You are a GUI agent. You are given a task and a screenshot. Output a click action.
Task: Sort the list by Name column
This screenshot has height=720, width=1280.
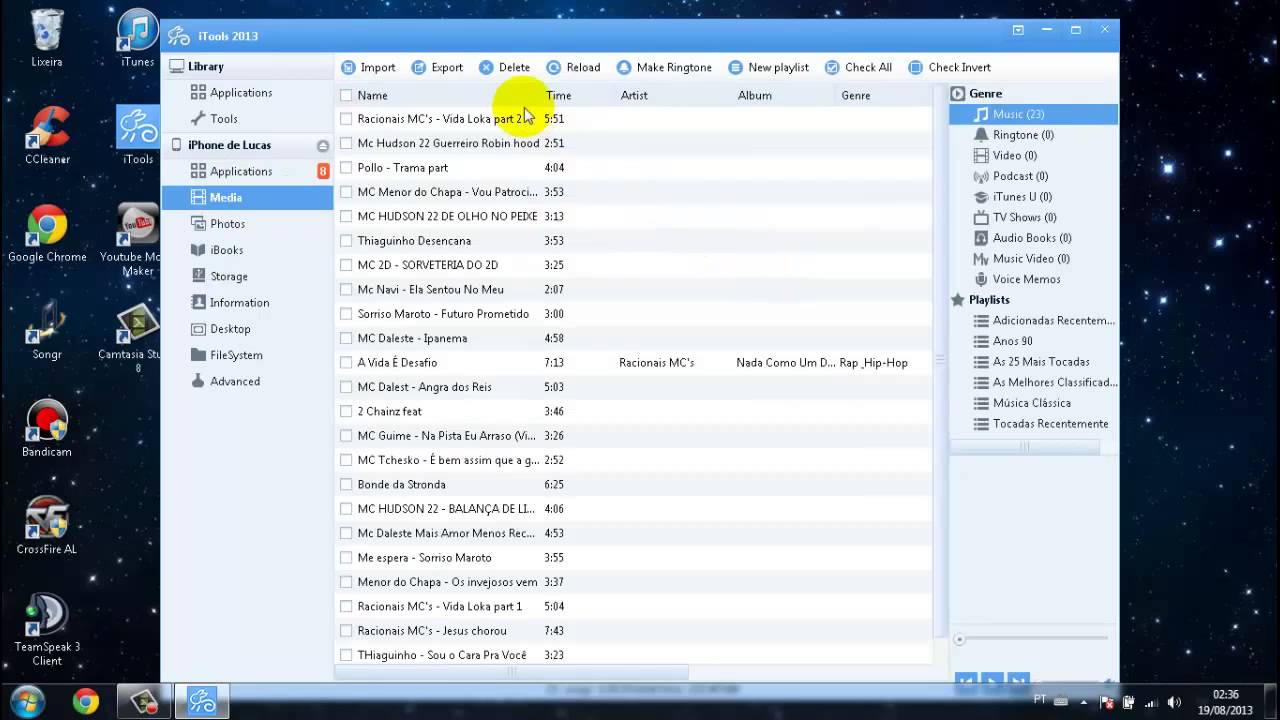[x=372, y=95]
